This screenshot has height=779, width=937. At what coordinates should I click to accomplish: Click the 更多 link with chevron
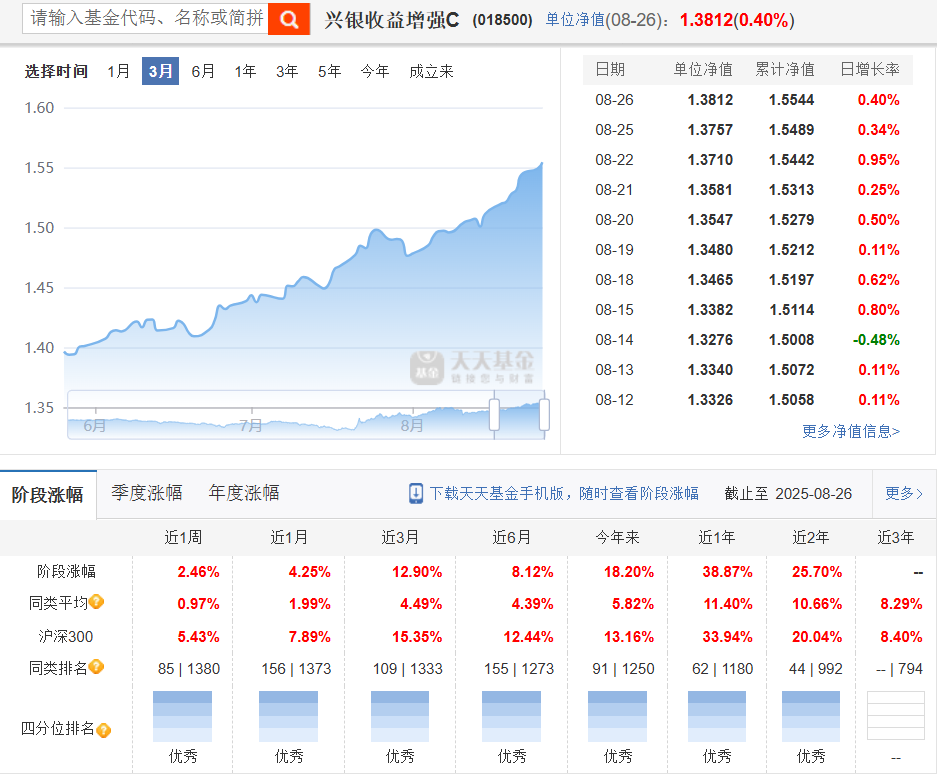[904, 493]
